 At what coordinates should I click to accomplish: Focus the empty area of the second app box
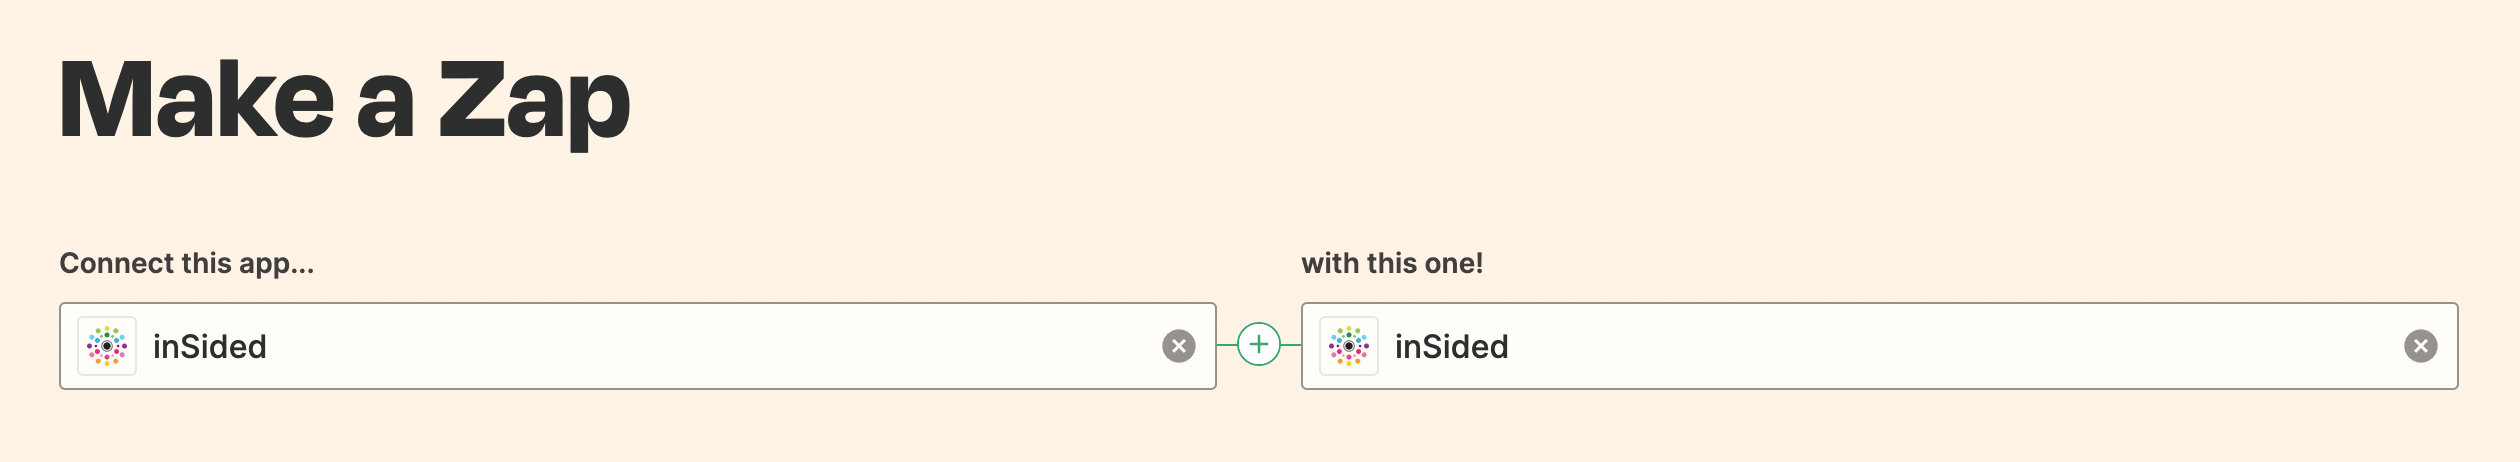tap(1950, 346)
